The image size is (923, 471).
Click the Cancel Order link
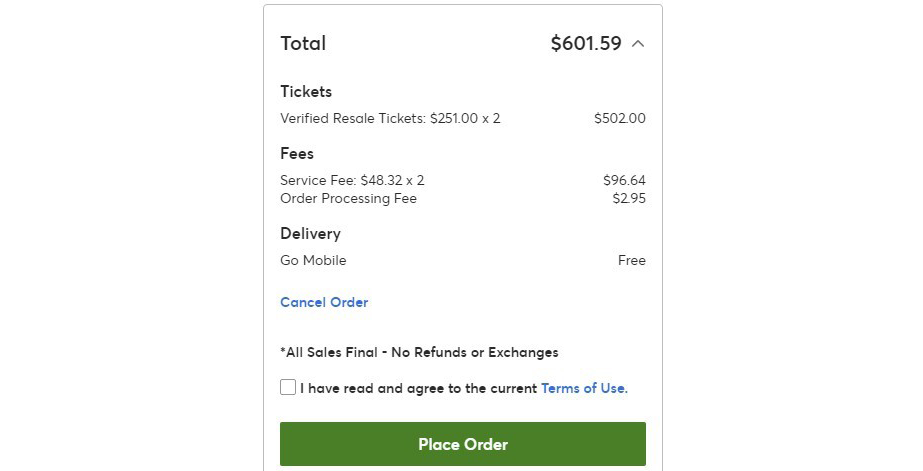pos(324,302)
